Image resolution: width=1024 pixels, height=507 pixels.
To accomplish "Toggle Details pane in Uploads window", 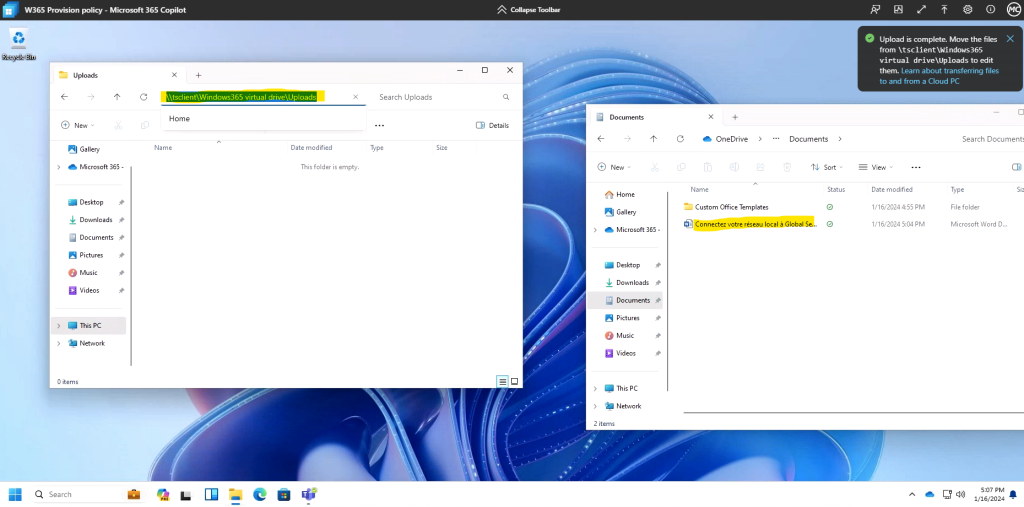I will 492,125.
